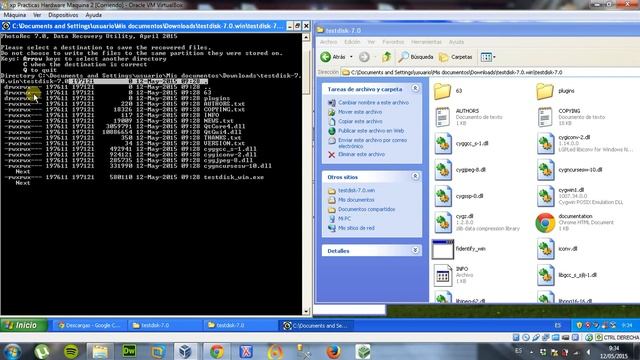This screenshot has height=360, width=640.
Task: Select the documentation Chrome HTML document
Action: click(545, 222)
